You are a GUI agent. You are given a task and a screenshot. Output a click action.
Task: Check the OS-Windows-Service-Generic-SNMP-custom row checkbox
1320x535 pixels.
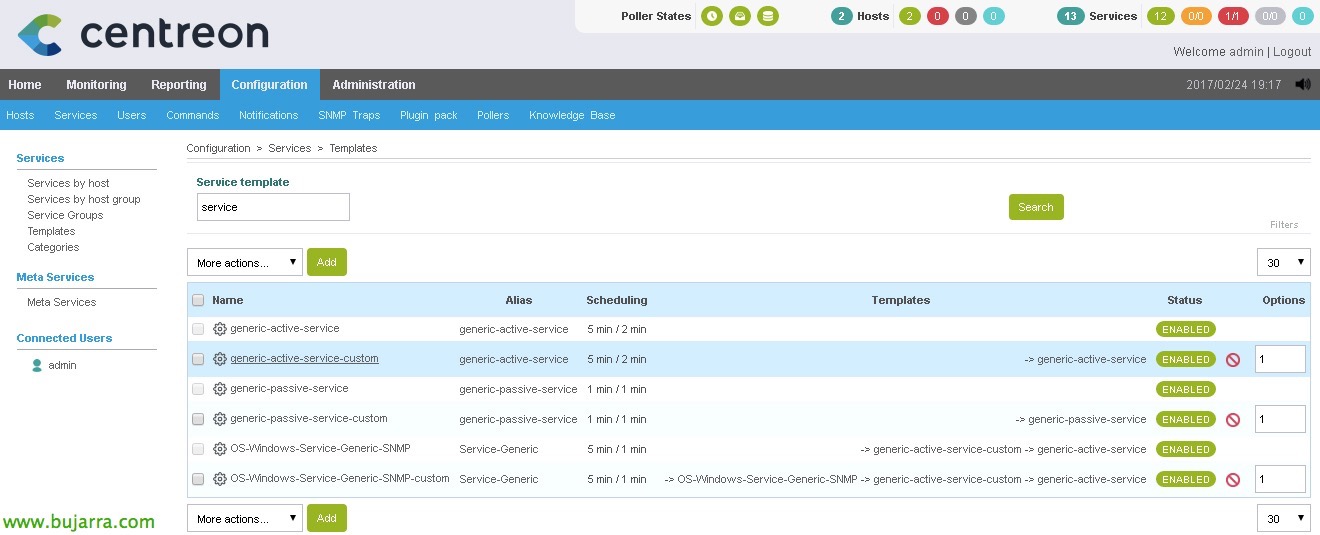click(x=198, y=479)
